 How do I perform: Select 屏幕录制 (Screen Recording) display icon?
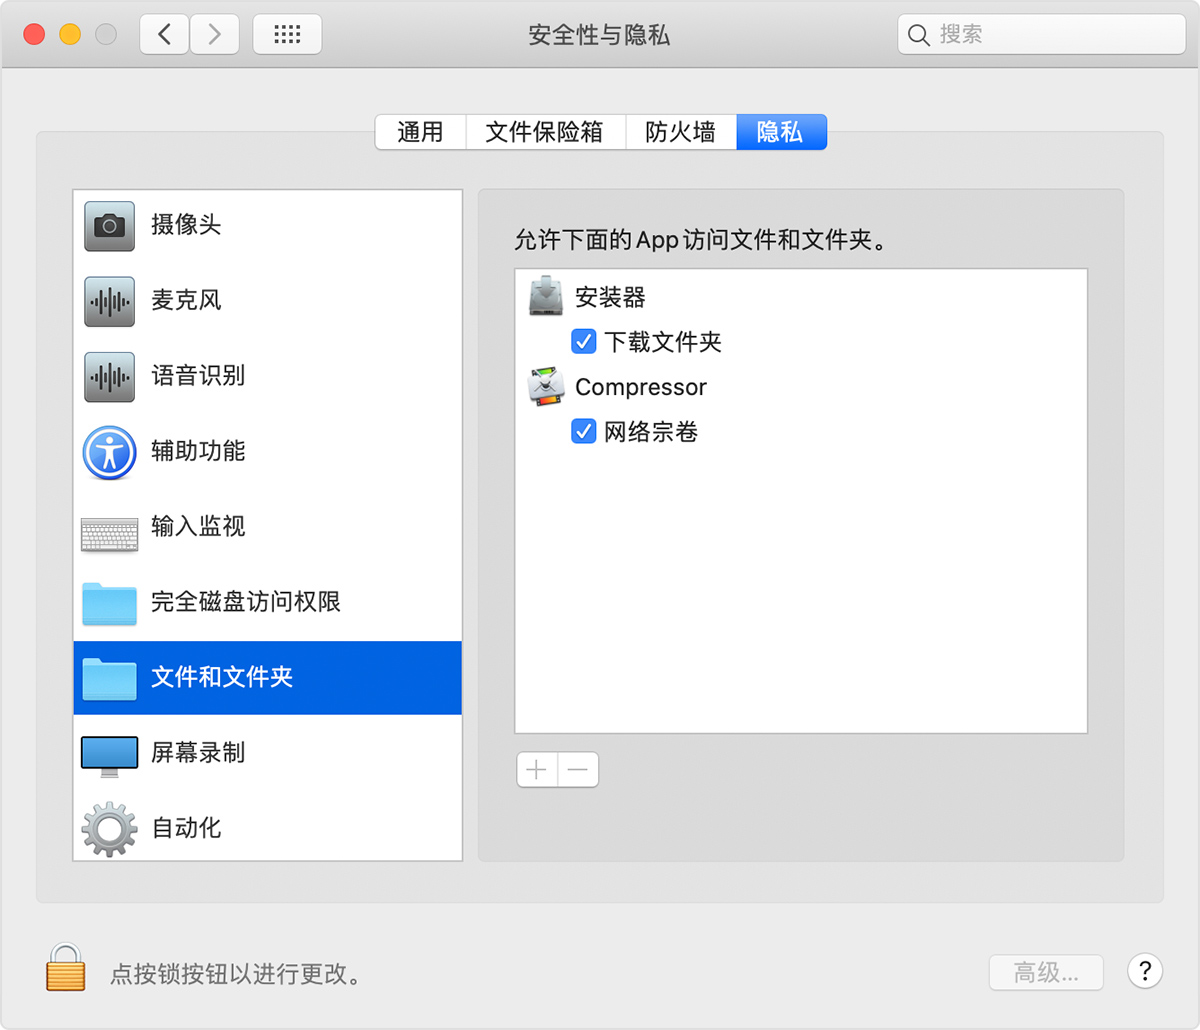tap(109, 753)
